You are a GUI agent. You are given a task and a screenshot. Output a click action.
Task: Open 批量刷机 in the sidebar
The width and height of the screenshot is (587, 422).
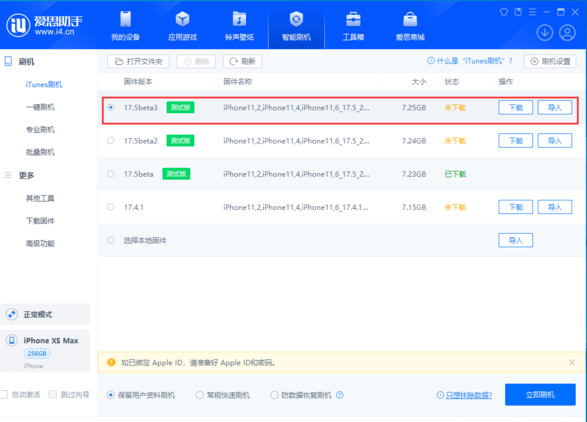(40, 152)
